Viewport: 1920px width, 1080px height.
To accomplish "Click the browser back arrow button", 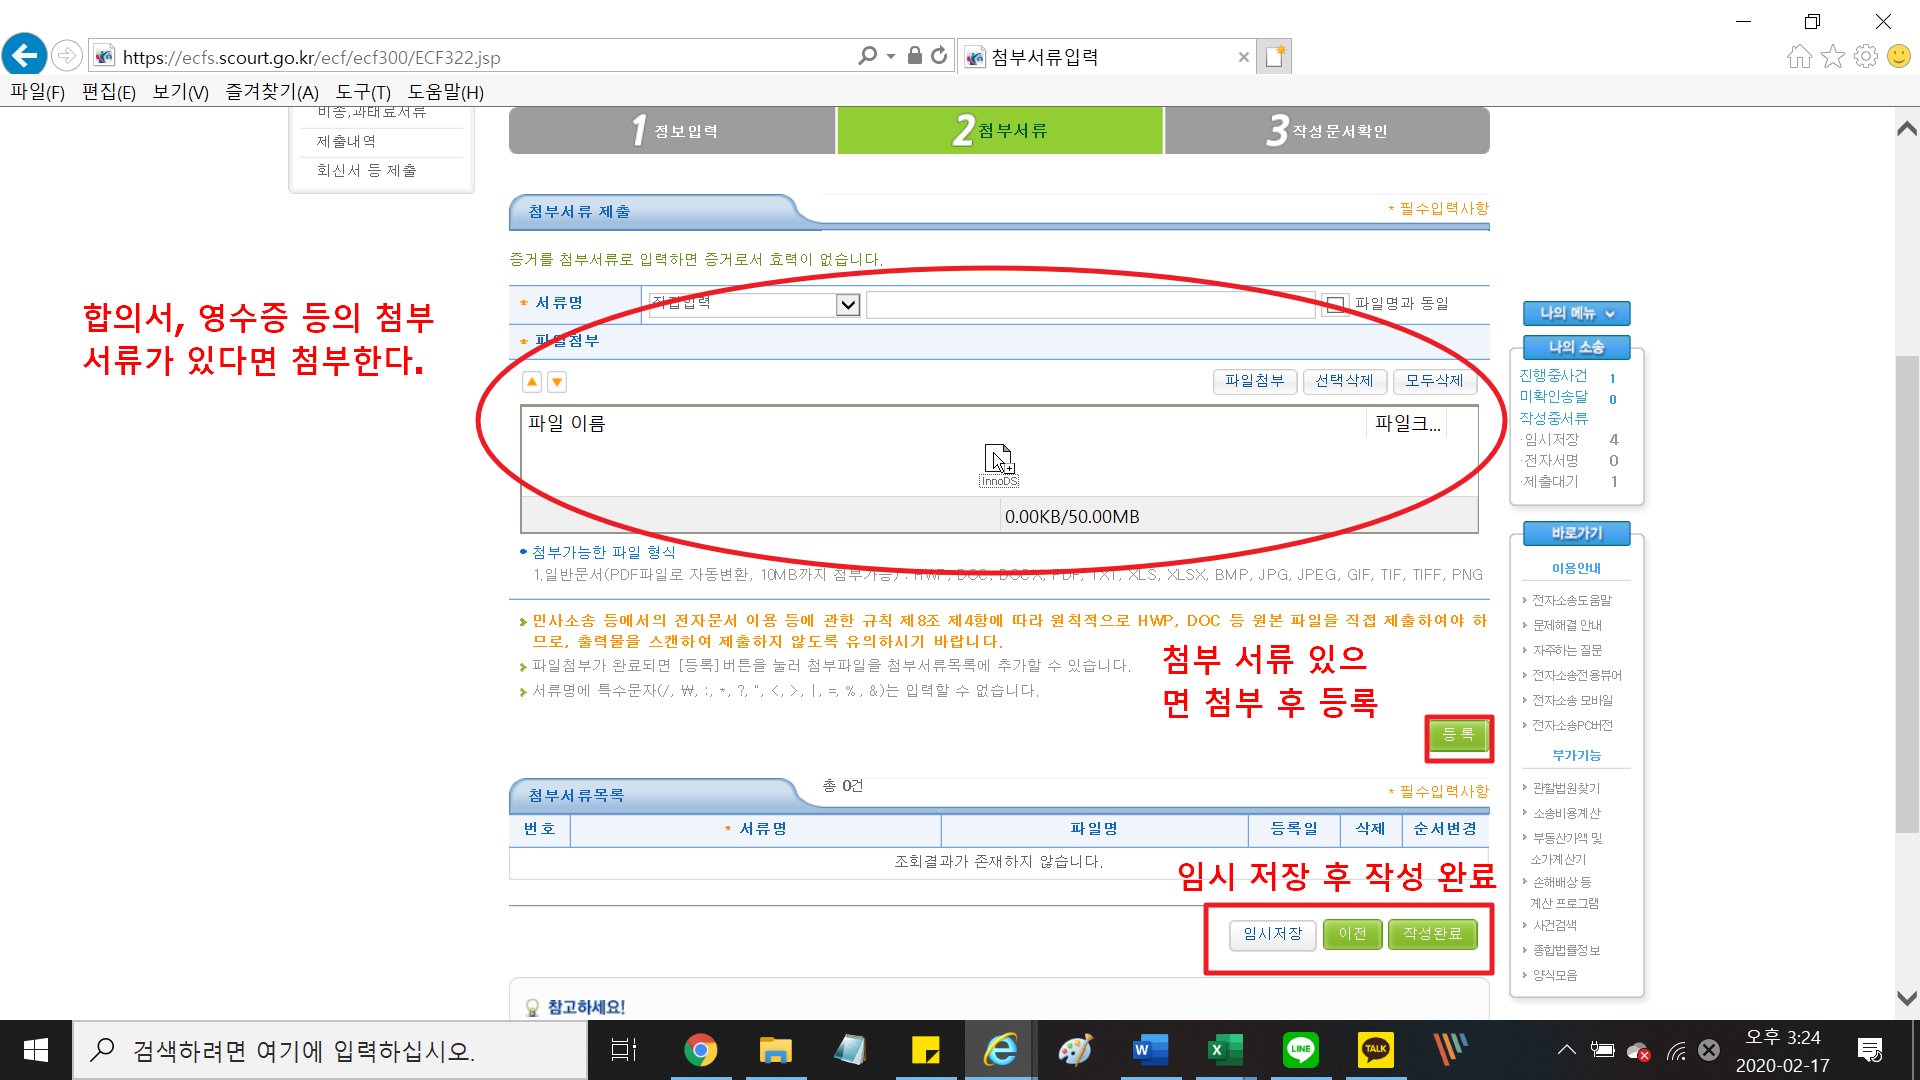I will tap(25, 55).
